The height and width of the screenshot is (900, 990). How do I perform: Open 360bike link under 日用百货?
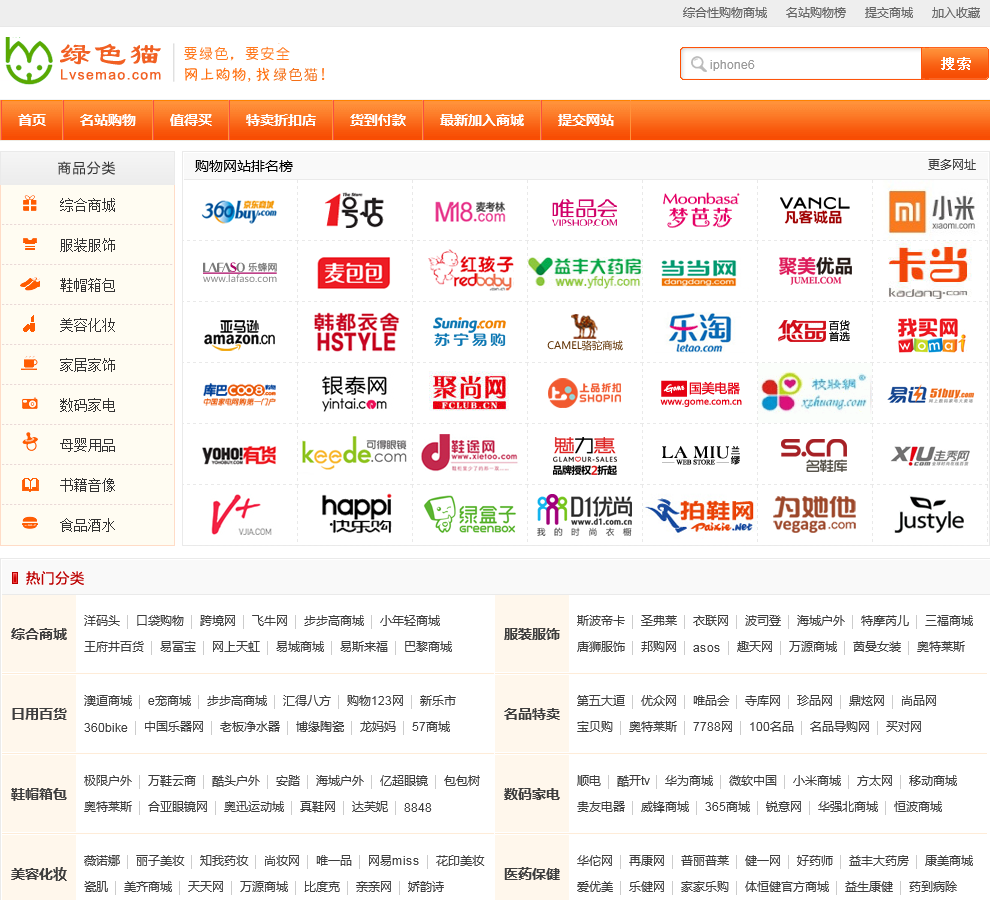pyautogui.click(x=105, y=727)
